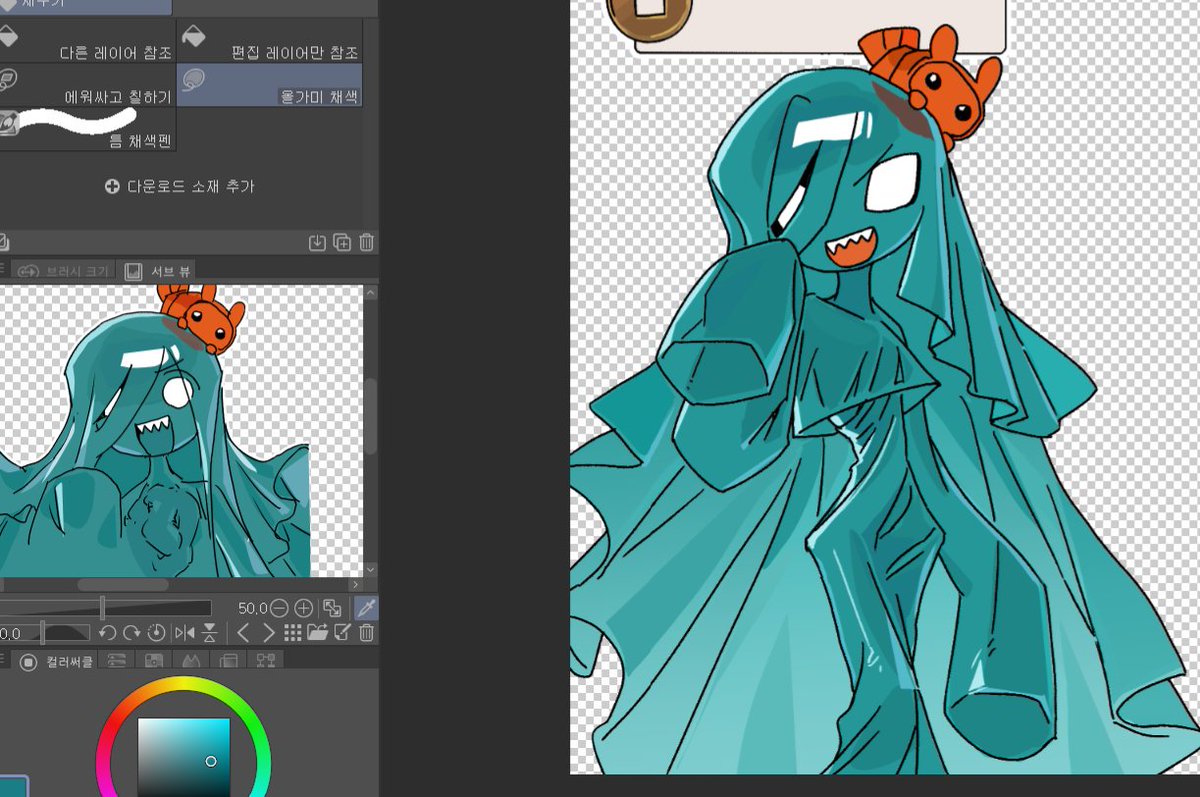Clear the current Sub View image

point(367,633)
